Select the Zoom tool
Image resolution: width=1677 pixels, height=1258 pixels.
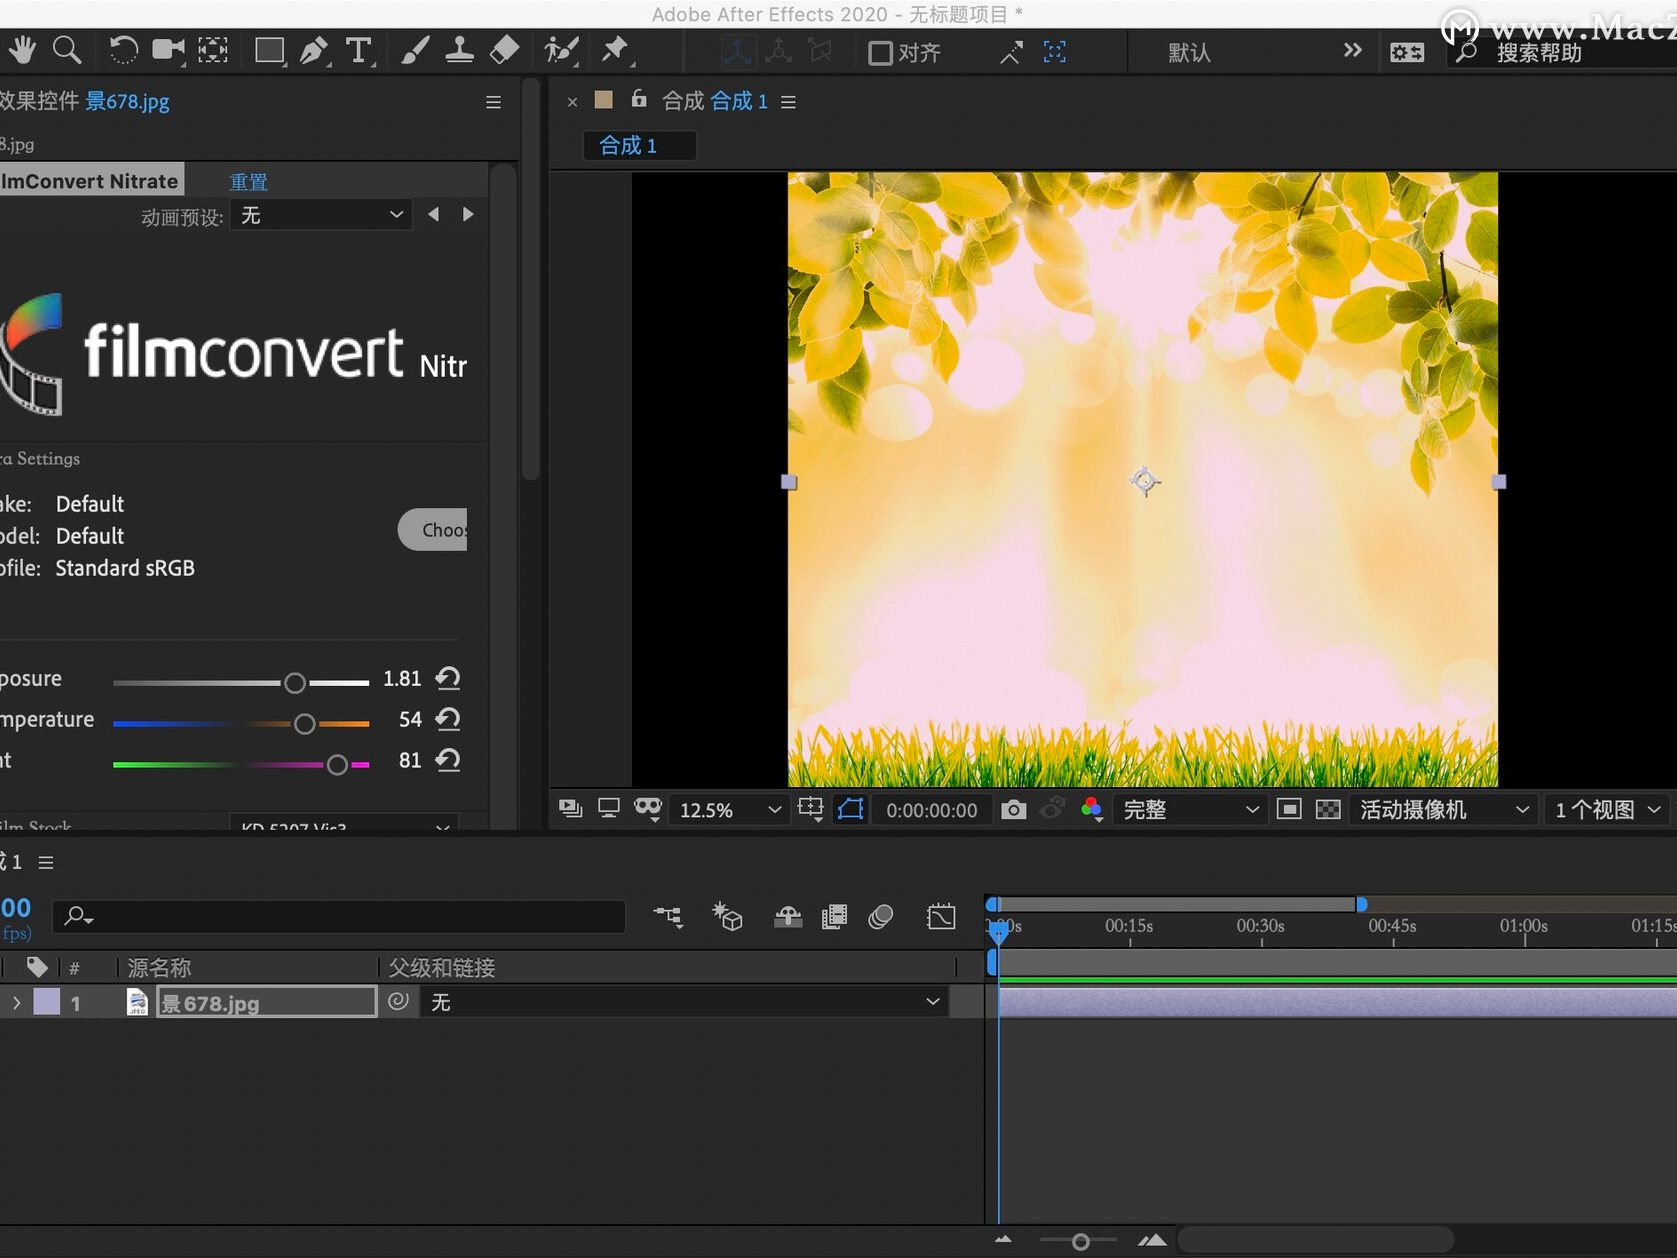click(67, 50)
